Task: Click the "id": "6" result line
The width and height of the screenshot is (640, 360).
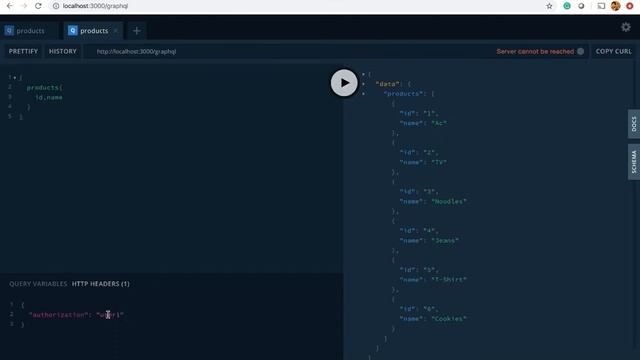Action: 419,309
